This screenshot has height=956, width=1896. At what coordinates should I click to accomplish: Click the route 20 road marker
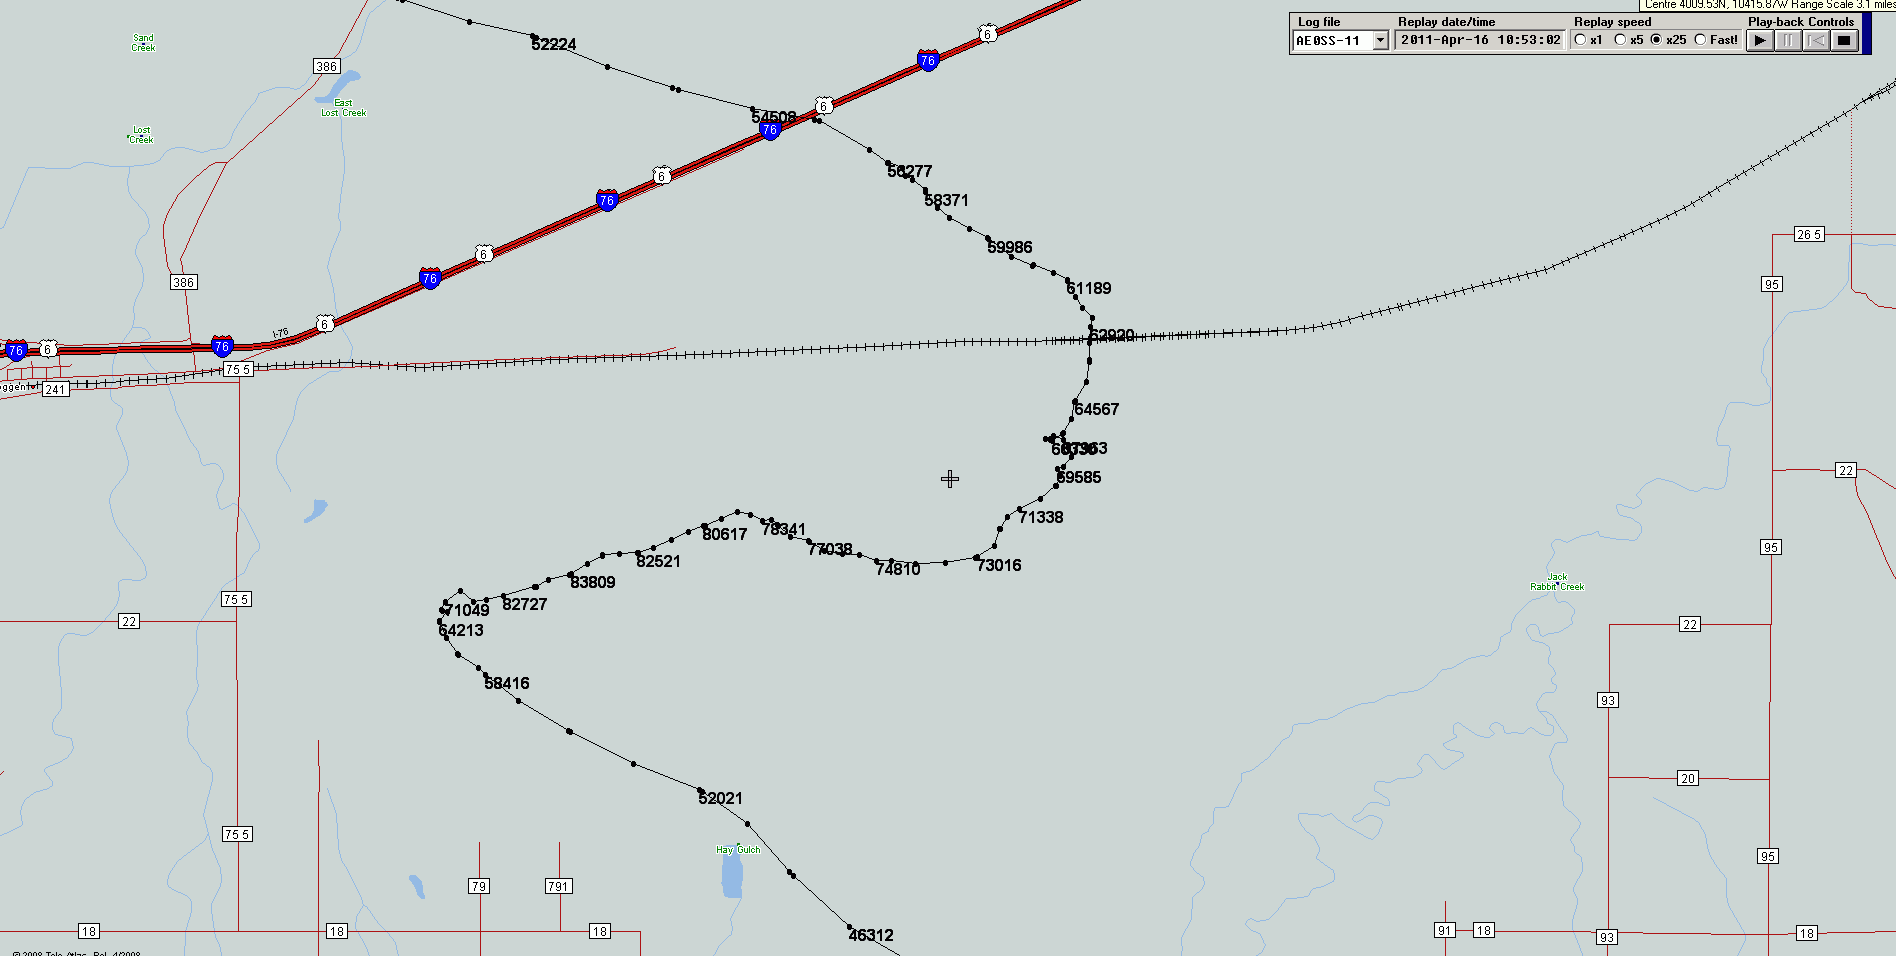tap(1688, 778)
